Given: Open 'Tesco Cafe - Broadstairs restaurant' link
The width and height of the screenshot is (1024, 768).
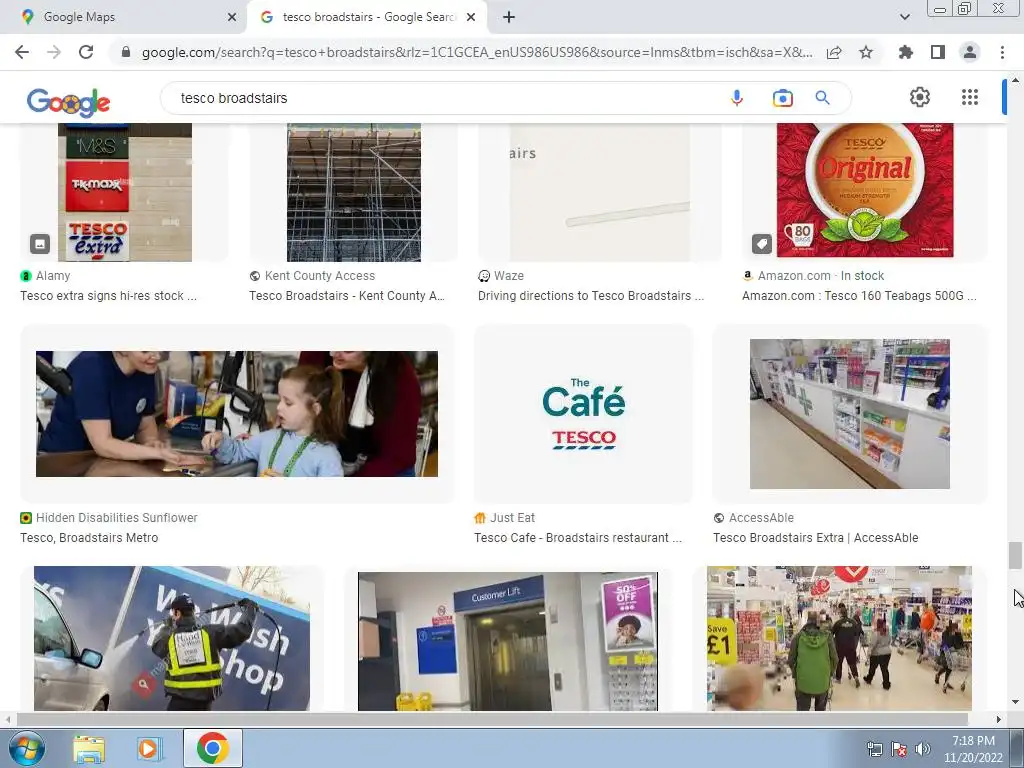Looking at the screenshot, I should tap(578, 538).
